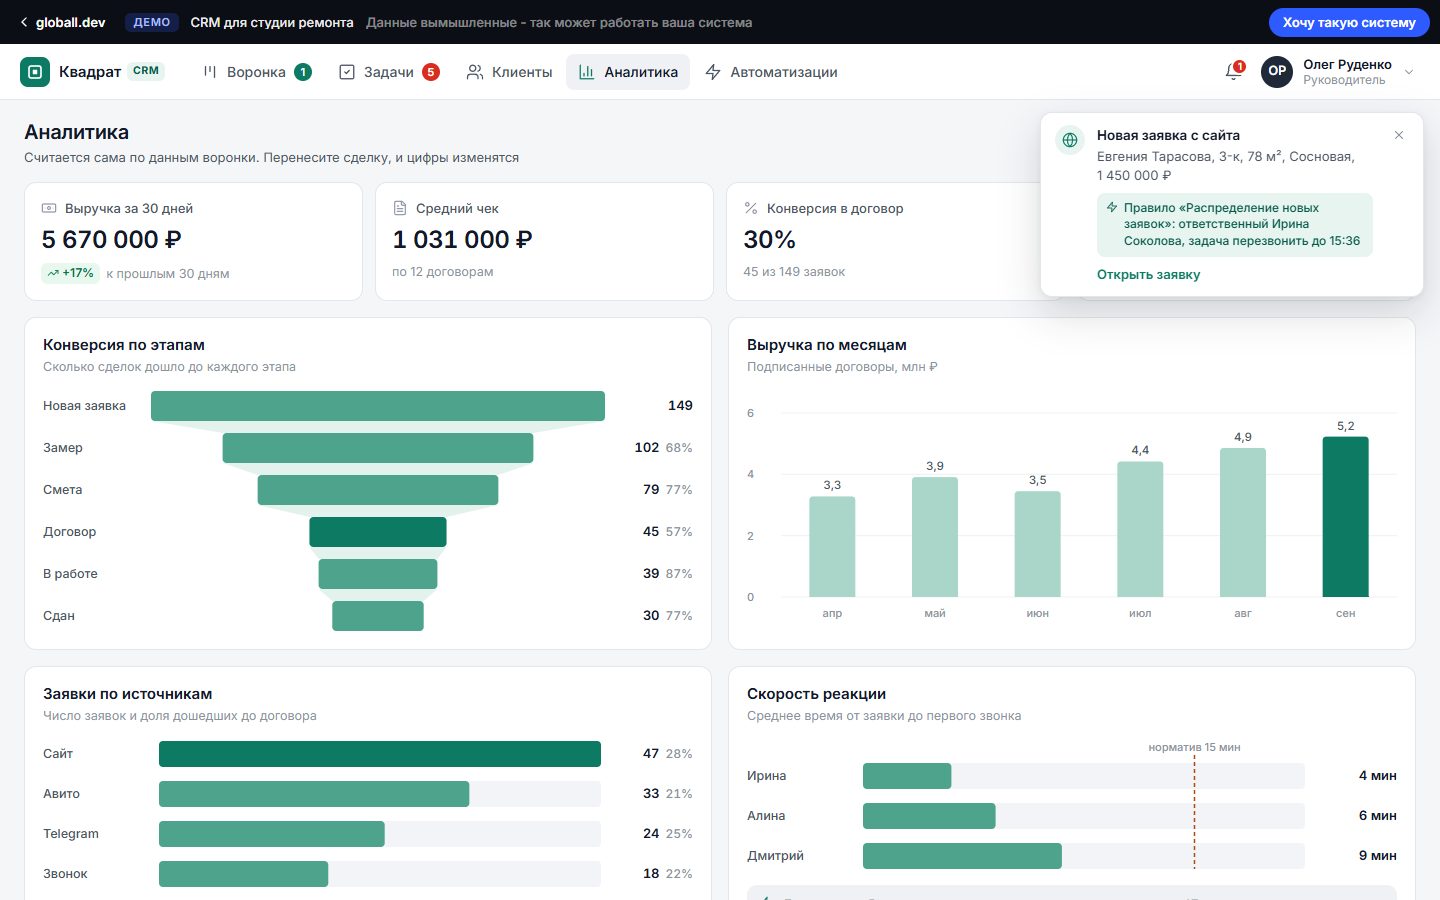Go to the Клиенты tab

pos(509,72)
